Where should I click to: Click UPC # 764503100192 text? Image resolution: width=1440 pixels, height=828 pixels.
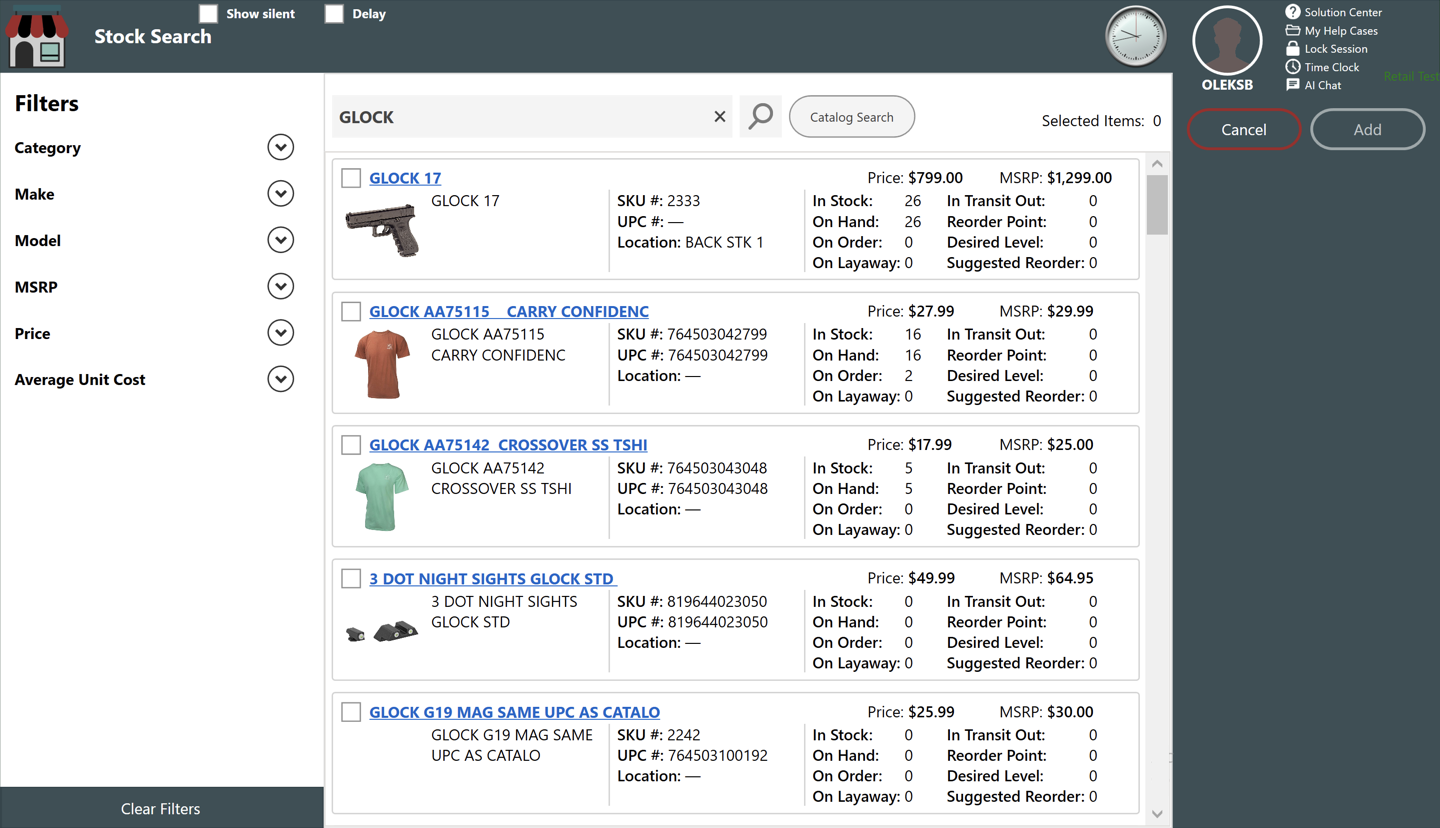click(x=692, y=756)
